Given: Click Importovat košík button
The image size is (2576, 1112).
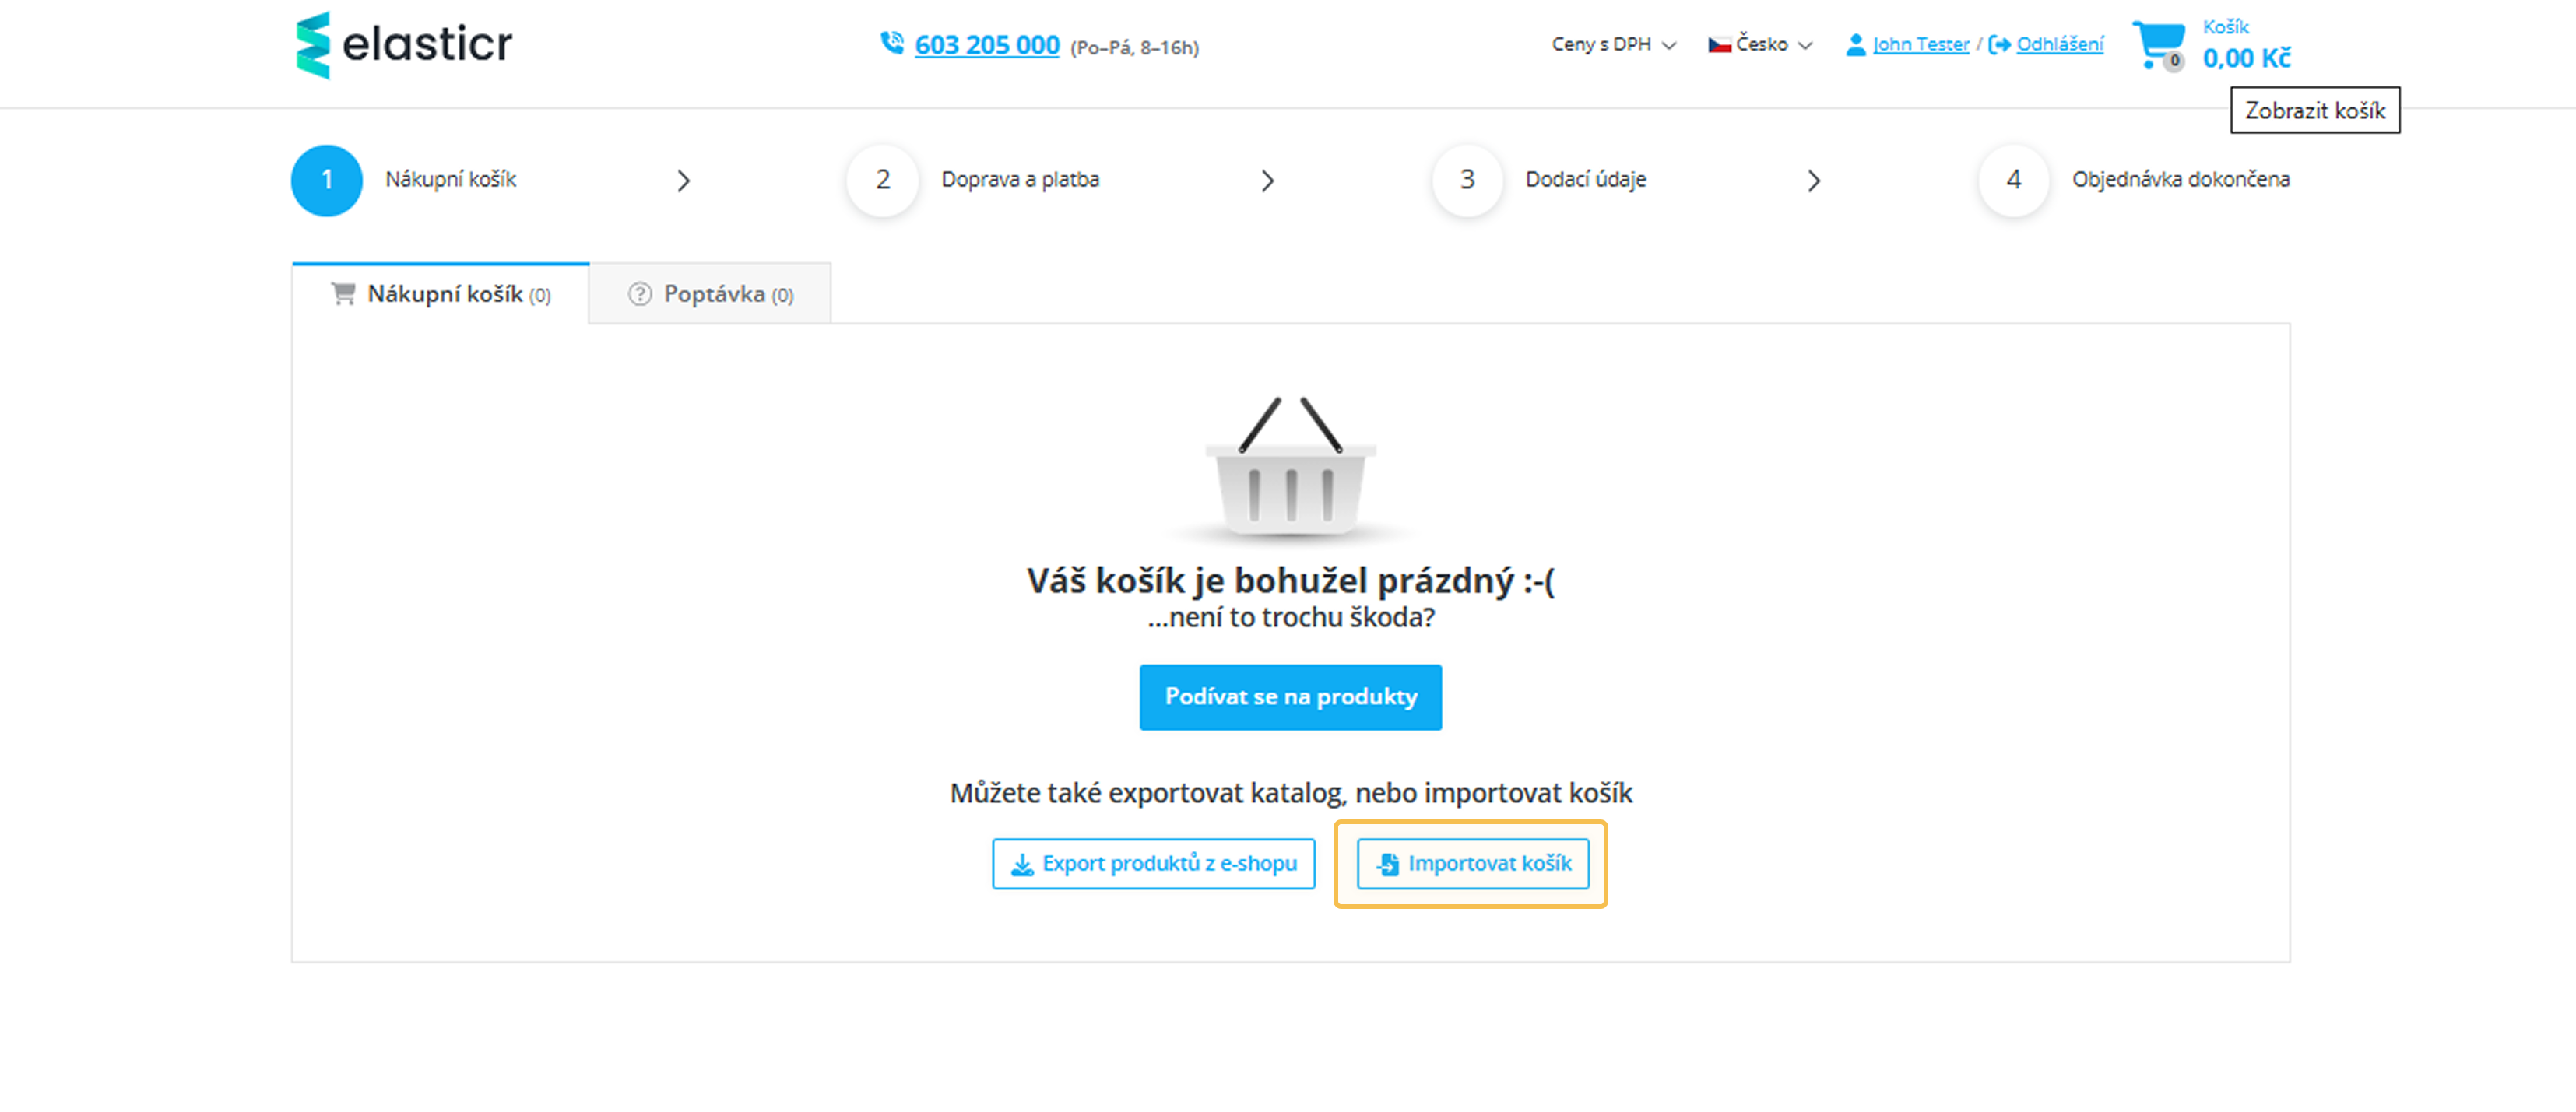Looking at the screenshot, I should pos(1472,863).
